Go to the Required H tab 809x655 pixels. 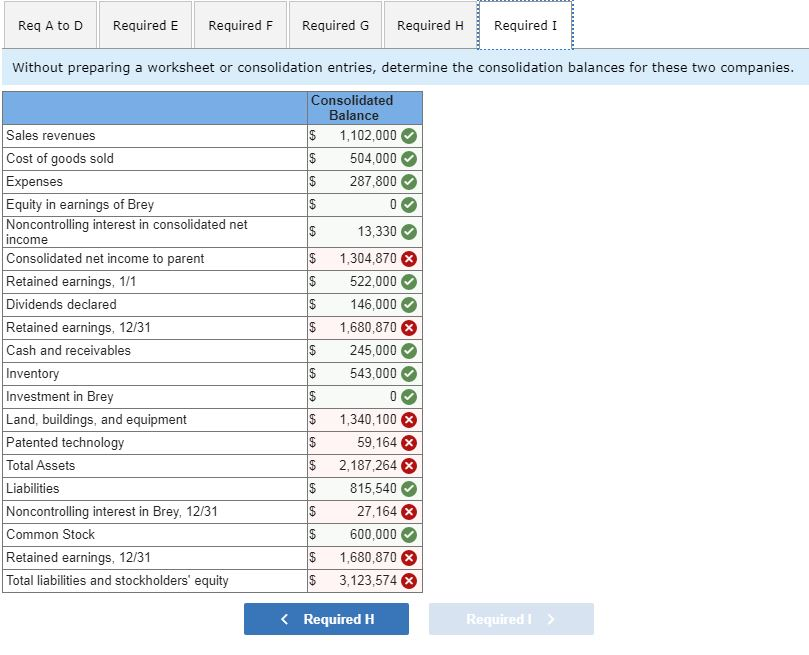point(430,25)
